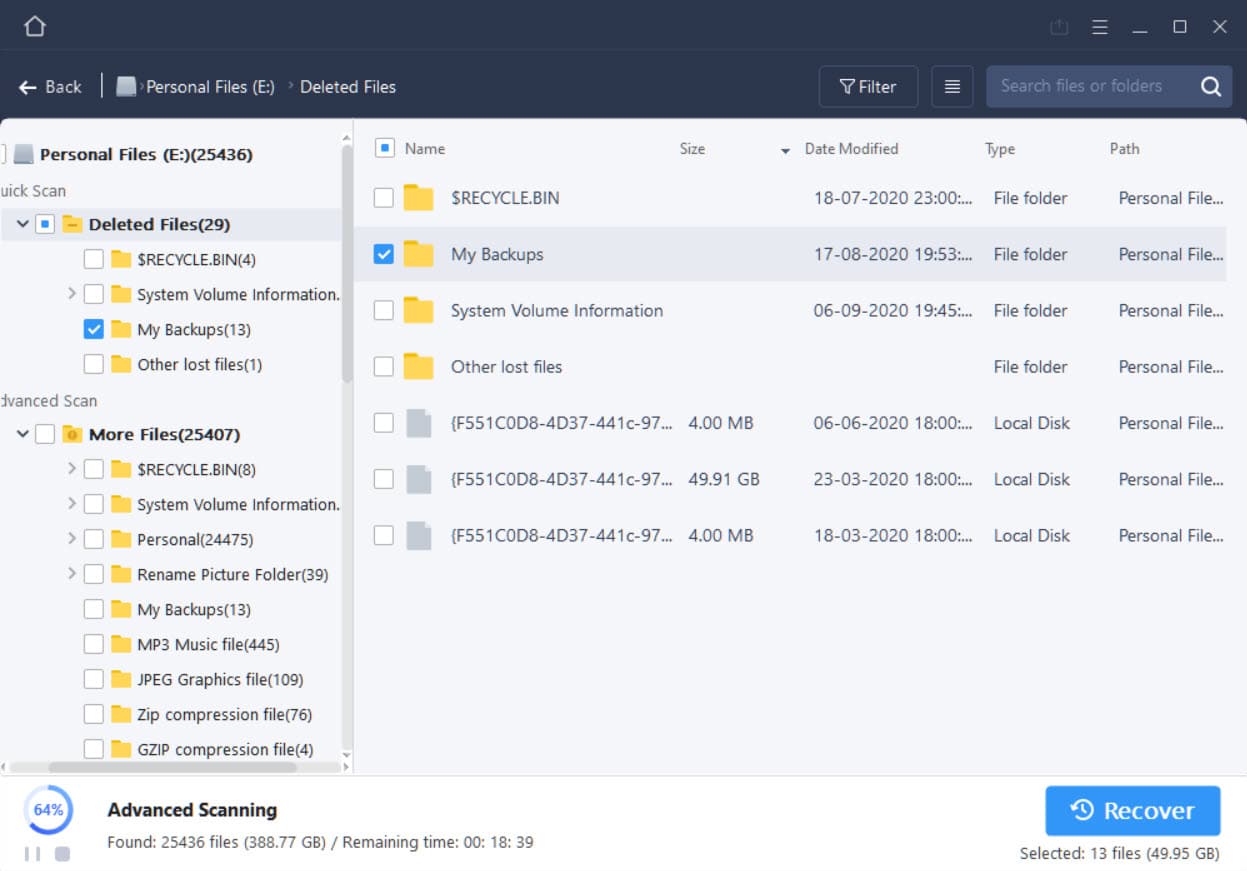Image resolution: width=1247 pixels, height=871 pixels.
Task: Click the search magnifier icon
Action: point(1210,86)
